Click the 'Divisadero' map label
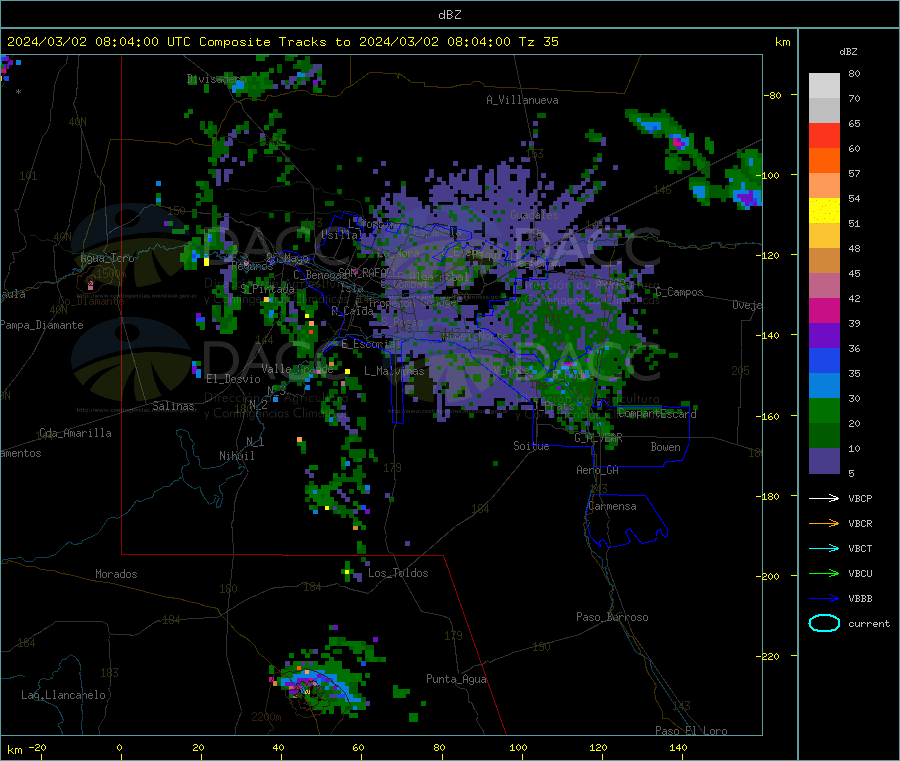 click(x=216, y=79)
